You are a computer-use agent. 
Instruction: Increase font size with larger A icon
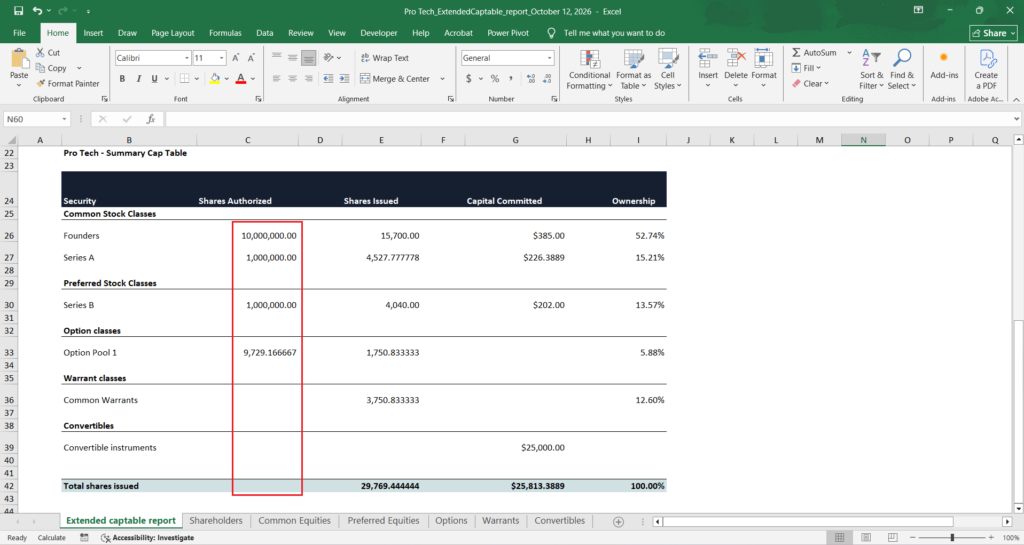coord(236,58)
